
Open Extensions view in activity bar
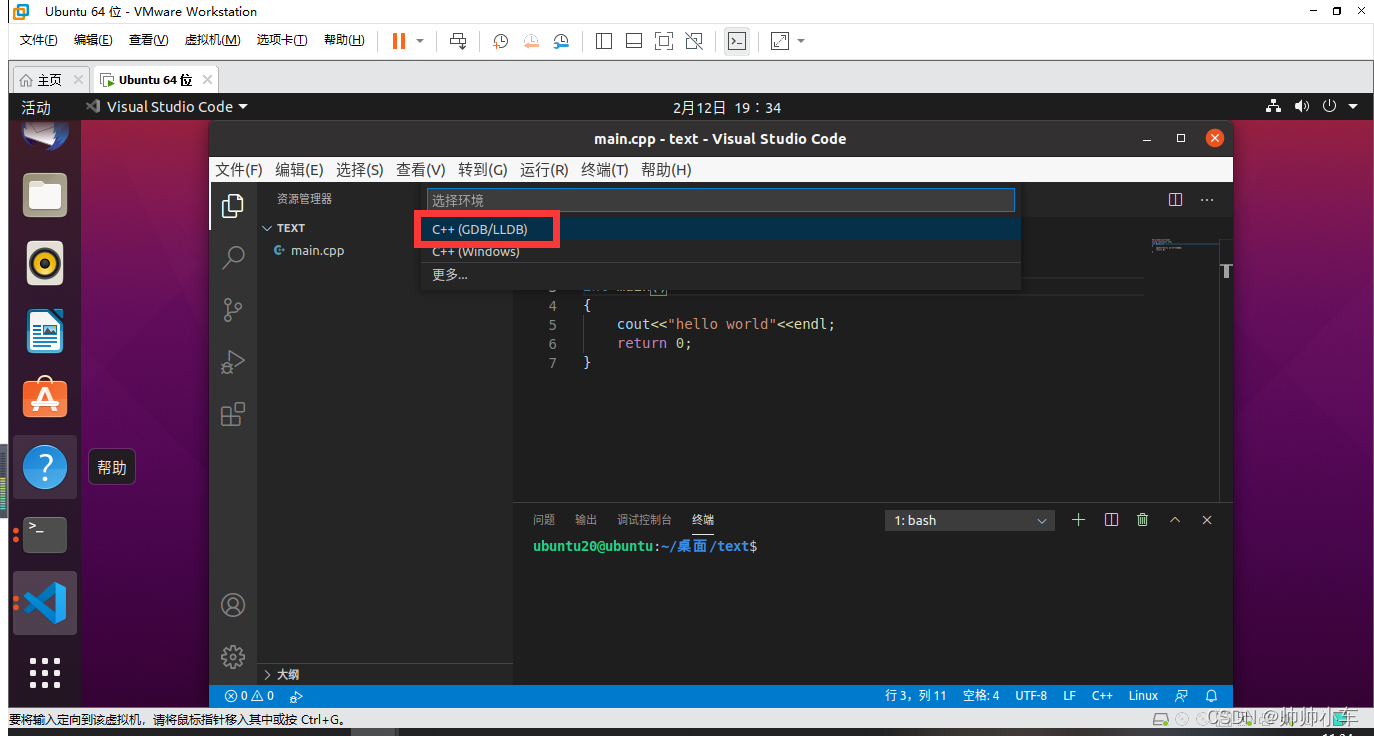tap(233, 413)
